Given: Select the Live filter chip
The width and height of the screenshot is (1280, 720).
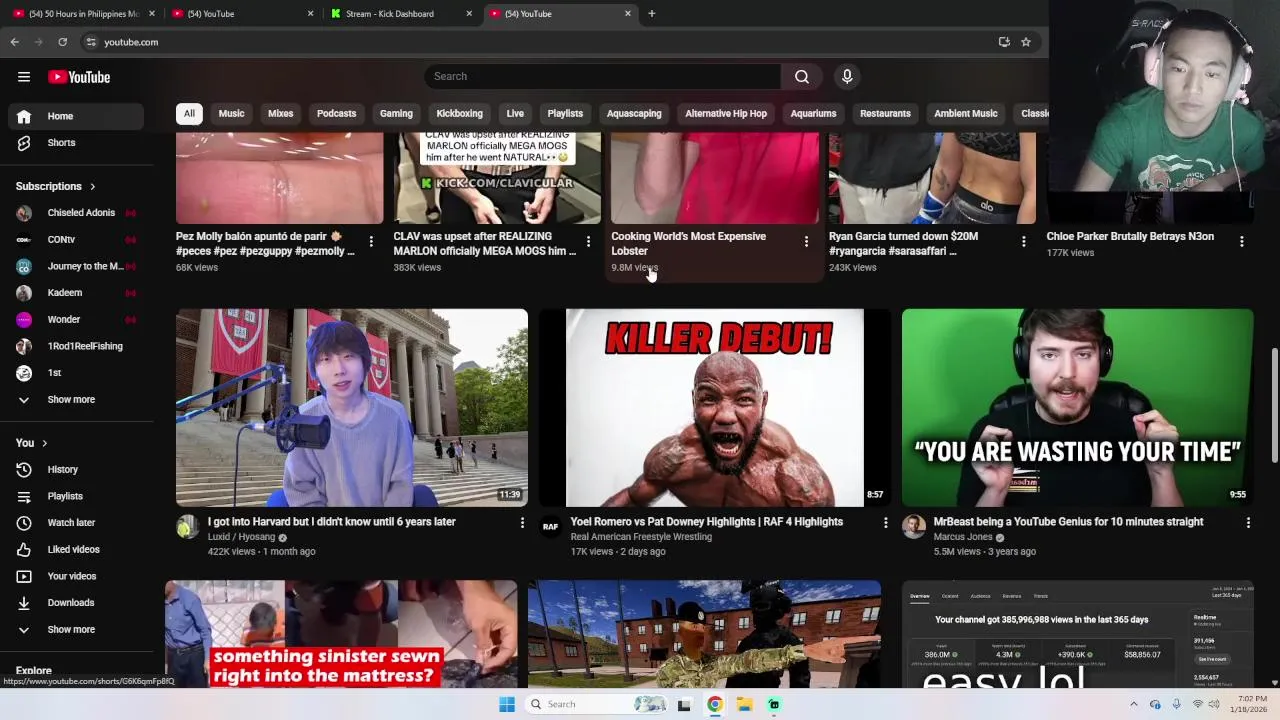Looking at the screenshot, I should pos(515,113).
